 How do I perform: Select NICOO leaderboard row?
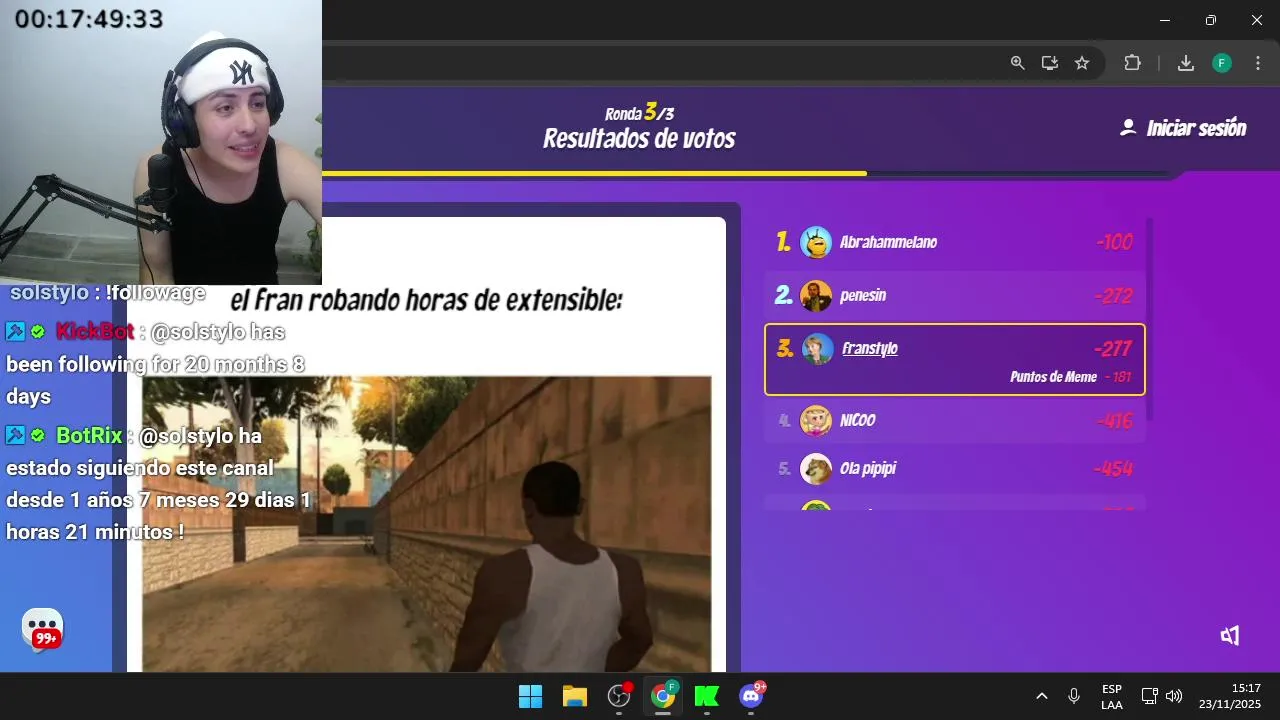click(954, 420)
